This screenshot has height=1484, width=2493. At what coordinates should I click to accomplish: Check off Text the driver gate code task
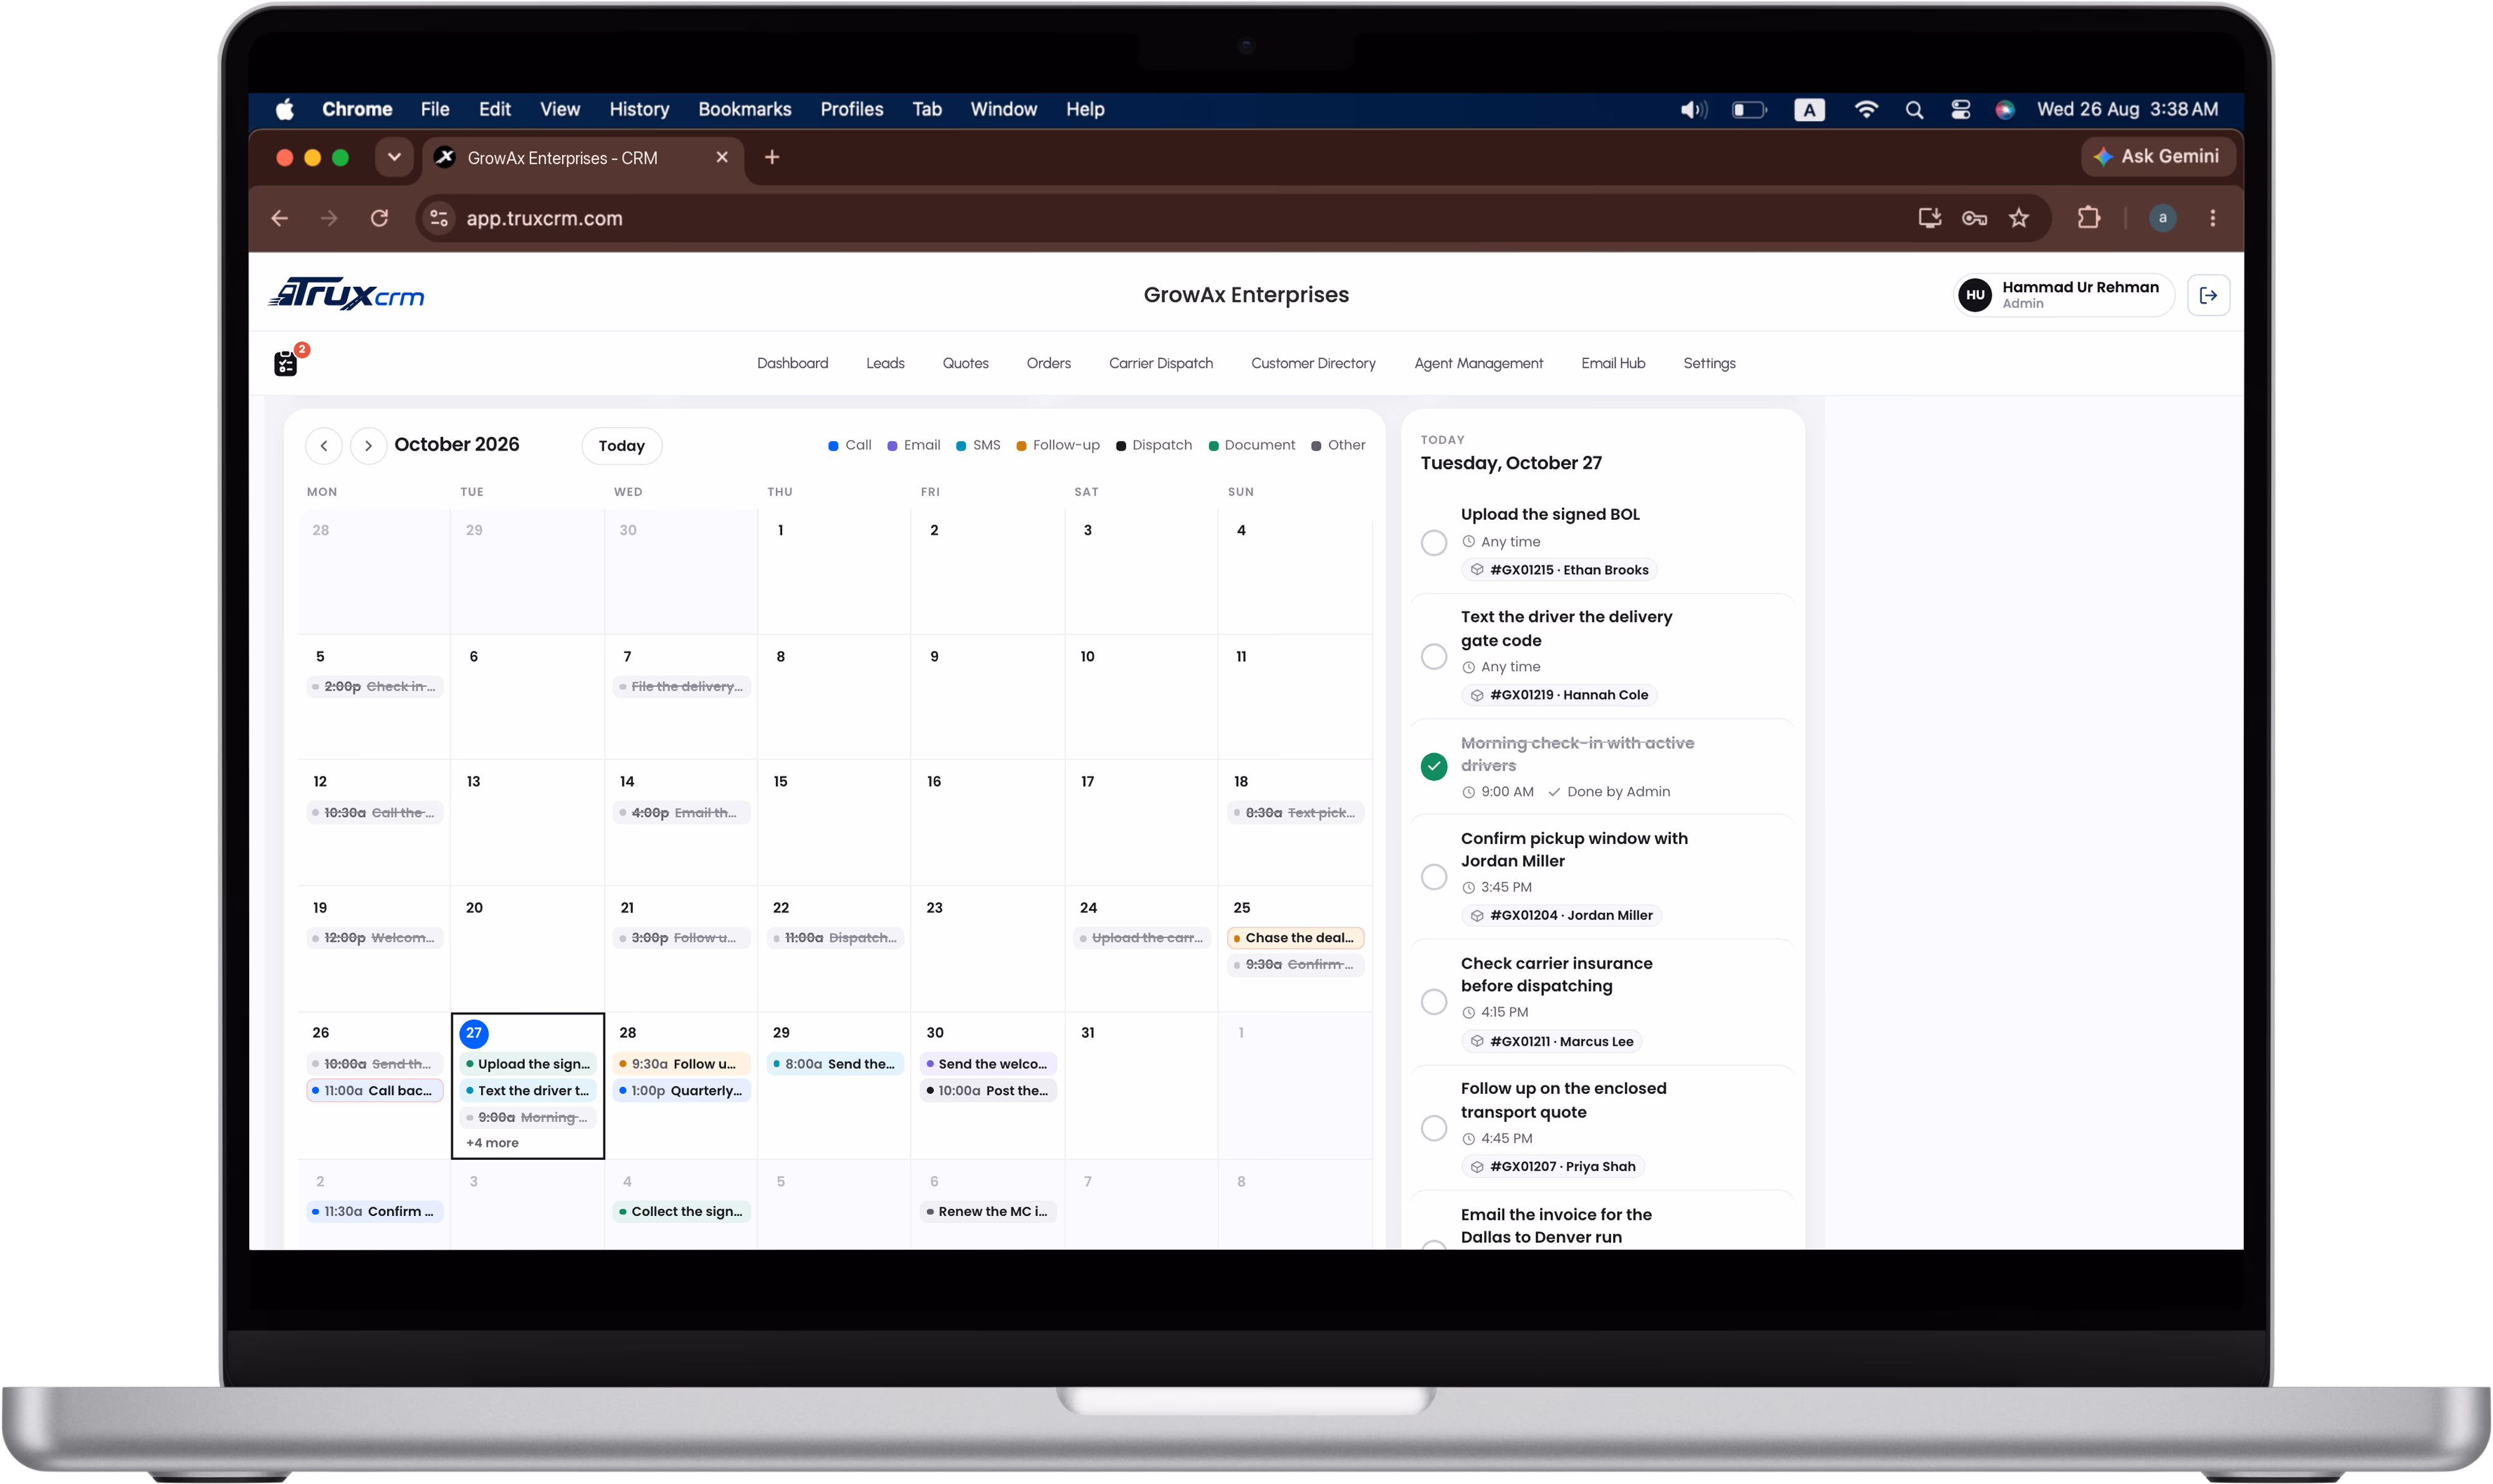(x=1433, y=656)
